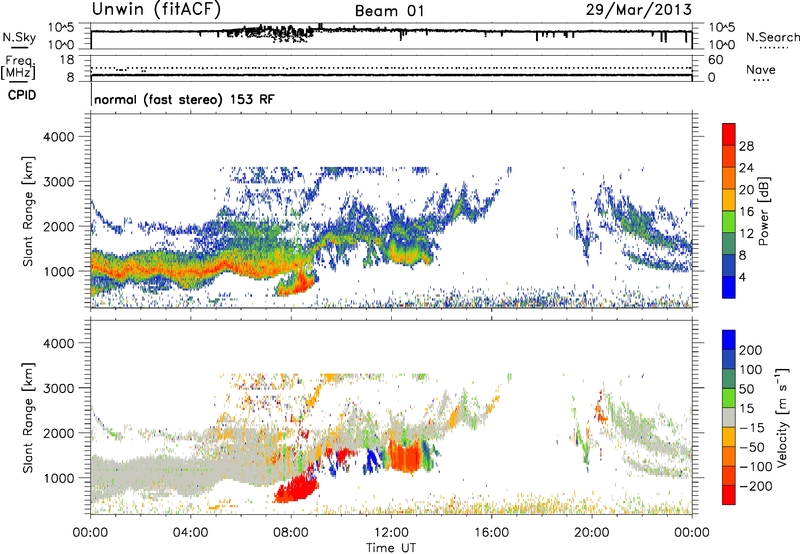Viewport: 800px width, 554px height.
Task: Pick the red bottom velocity colorbar segment
Action: point(729,495)
